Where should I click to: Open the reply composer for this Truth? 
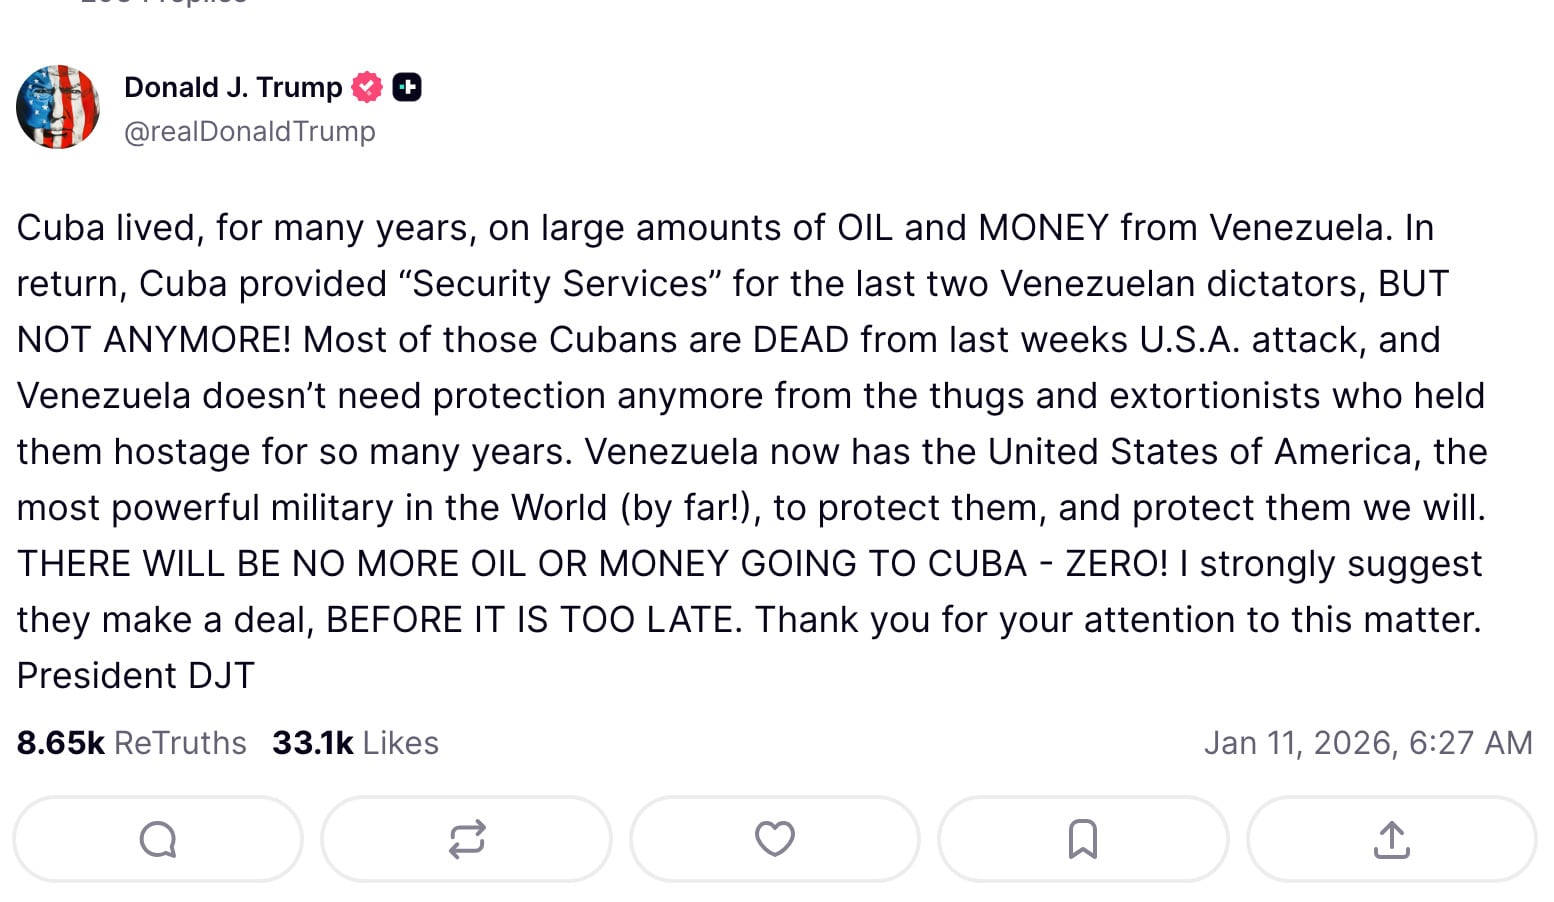157,840
